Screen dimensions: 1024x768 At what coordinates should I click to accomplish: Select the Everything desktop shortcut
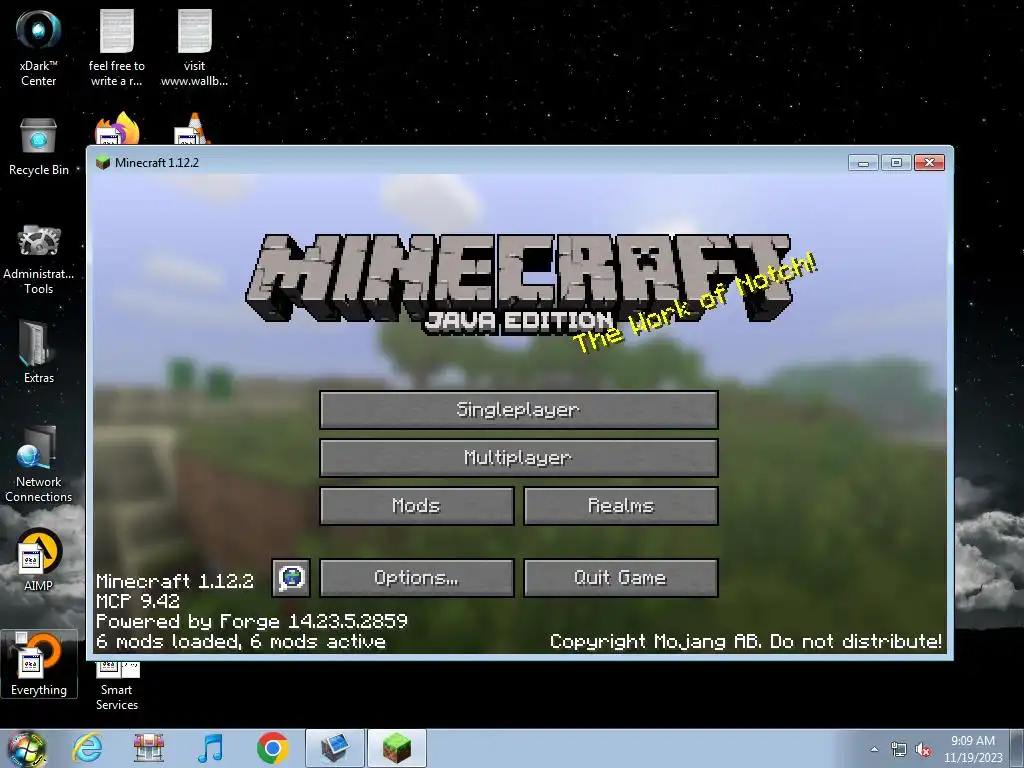click(39, 664)
